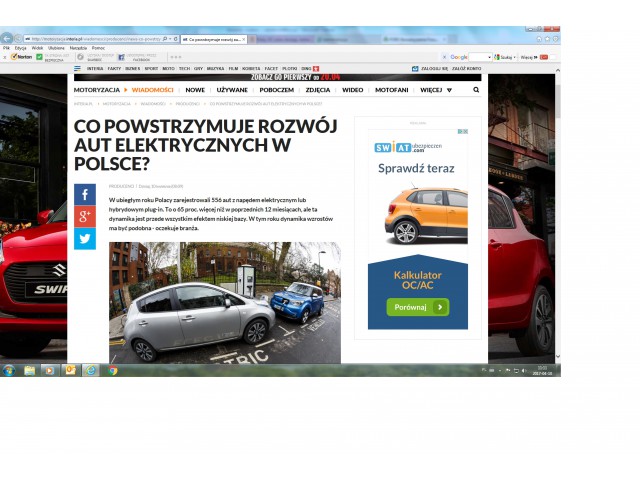The width and height of the screenshot is (640, 480).
Task: Open the file explorer taskbar icon
Action: pos(30,370)
